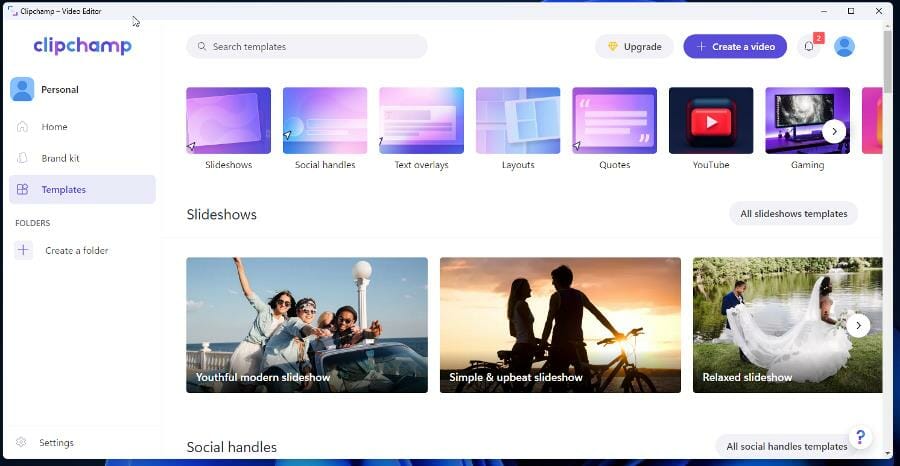
Task: Click the Settings gear icon
Action: click(21, 442)
